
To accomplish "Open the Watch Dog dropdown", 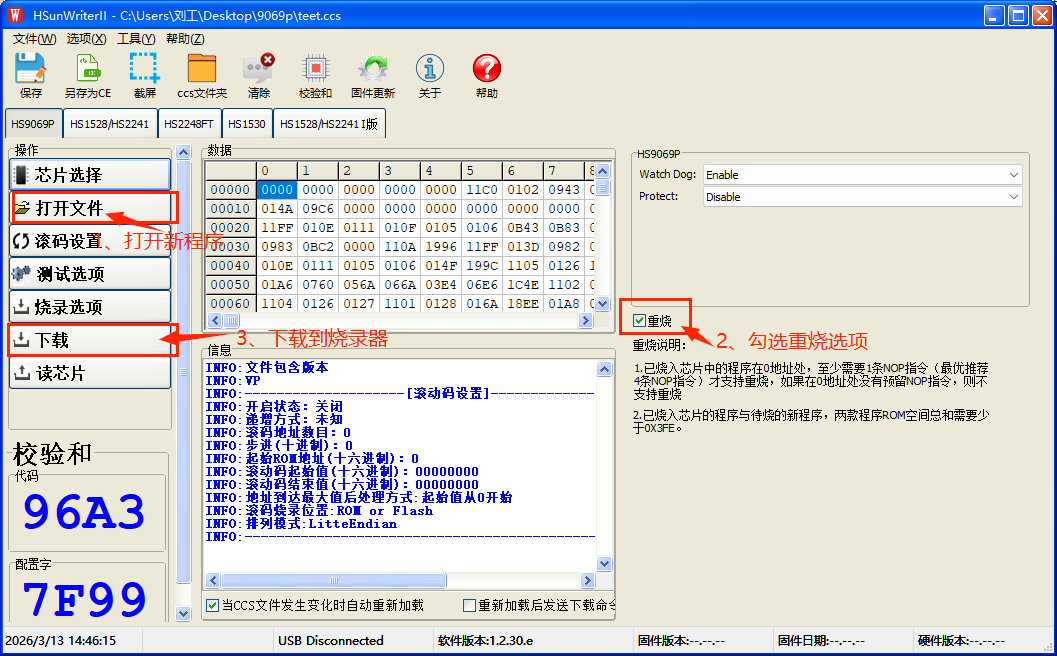I will 862,175.
